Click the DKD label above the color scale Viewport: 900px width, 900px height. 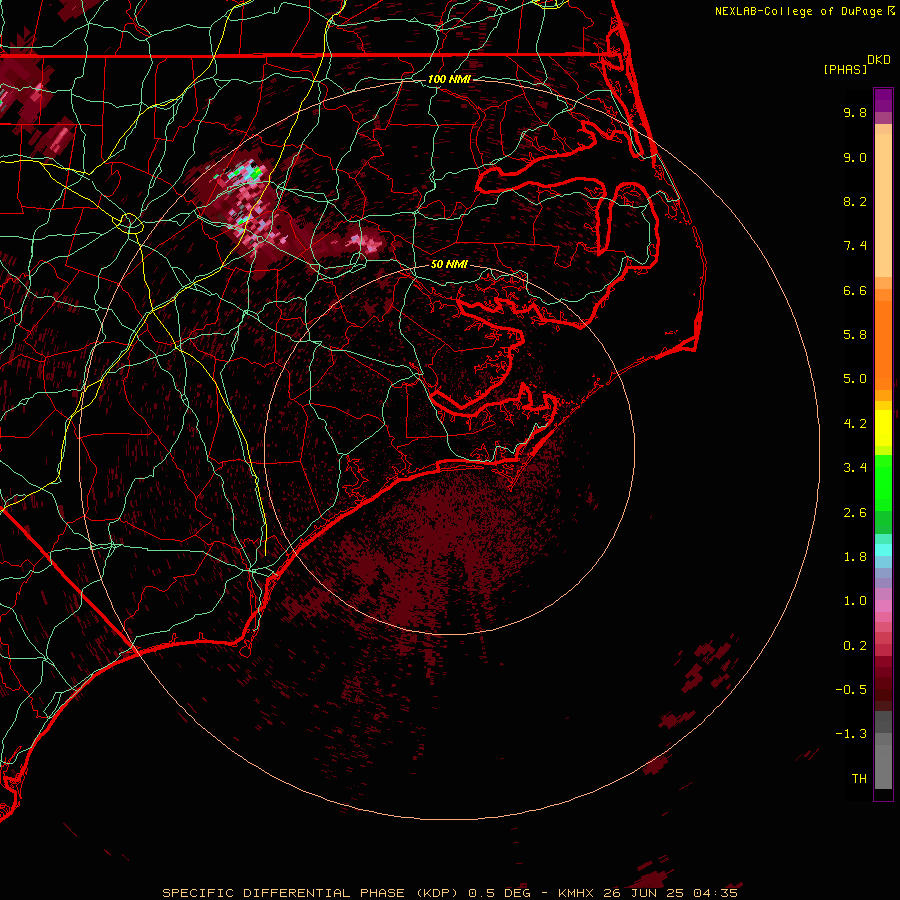pos(879,60)
